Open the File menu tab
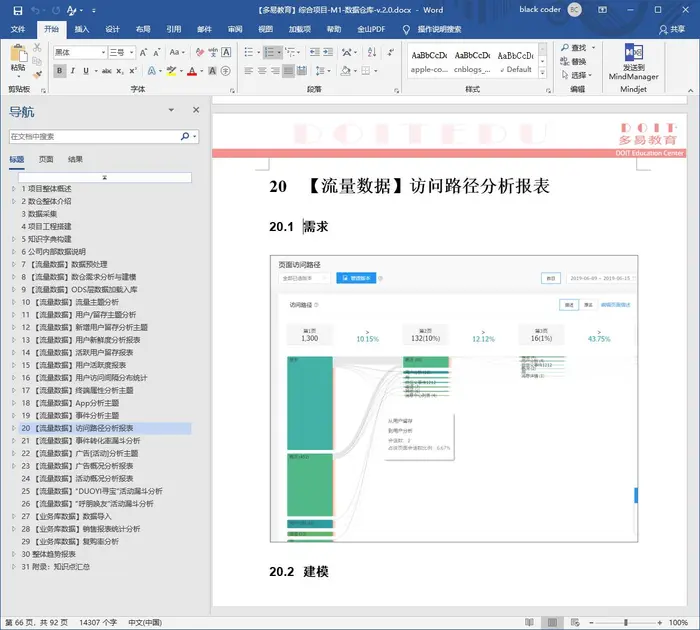The height and width of the screenshot is (630, 700). (x=18, y=29)
